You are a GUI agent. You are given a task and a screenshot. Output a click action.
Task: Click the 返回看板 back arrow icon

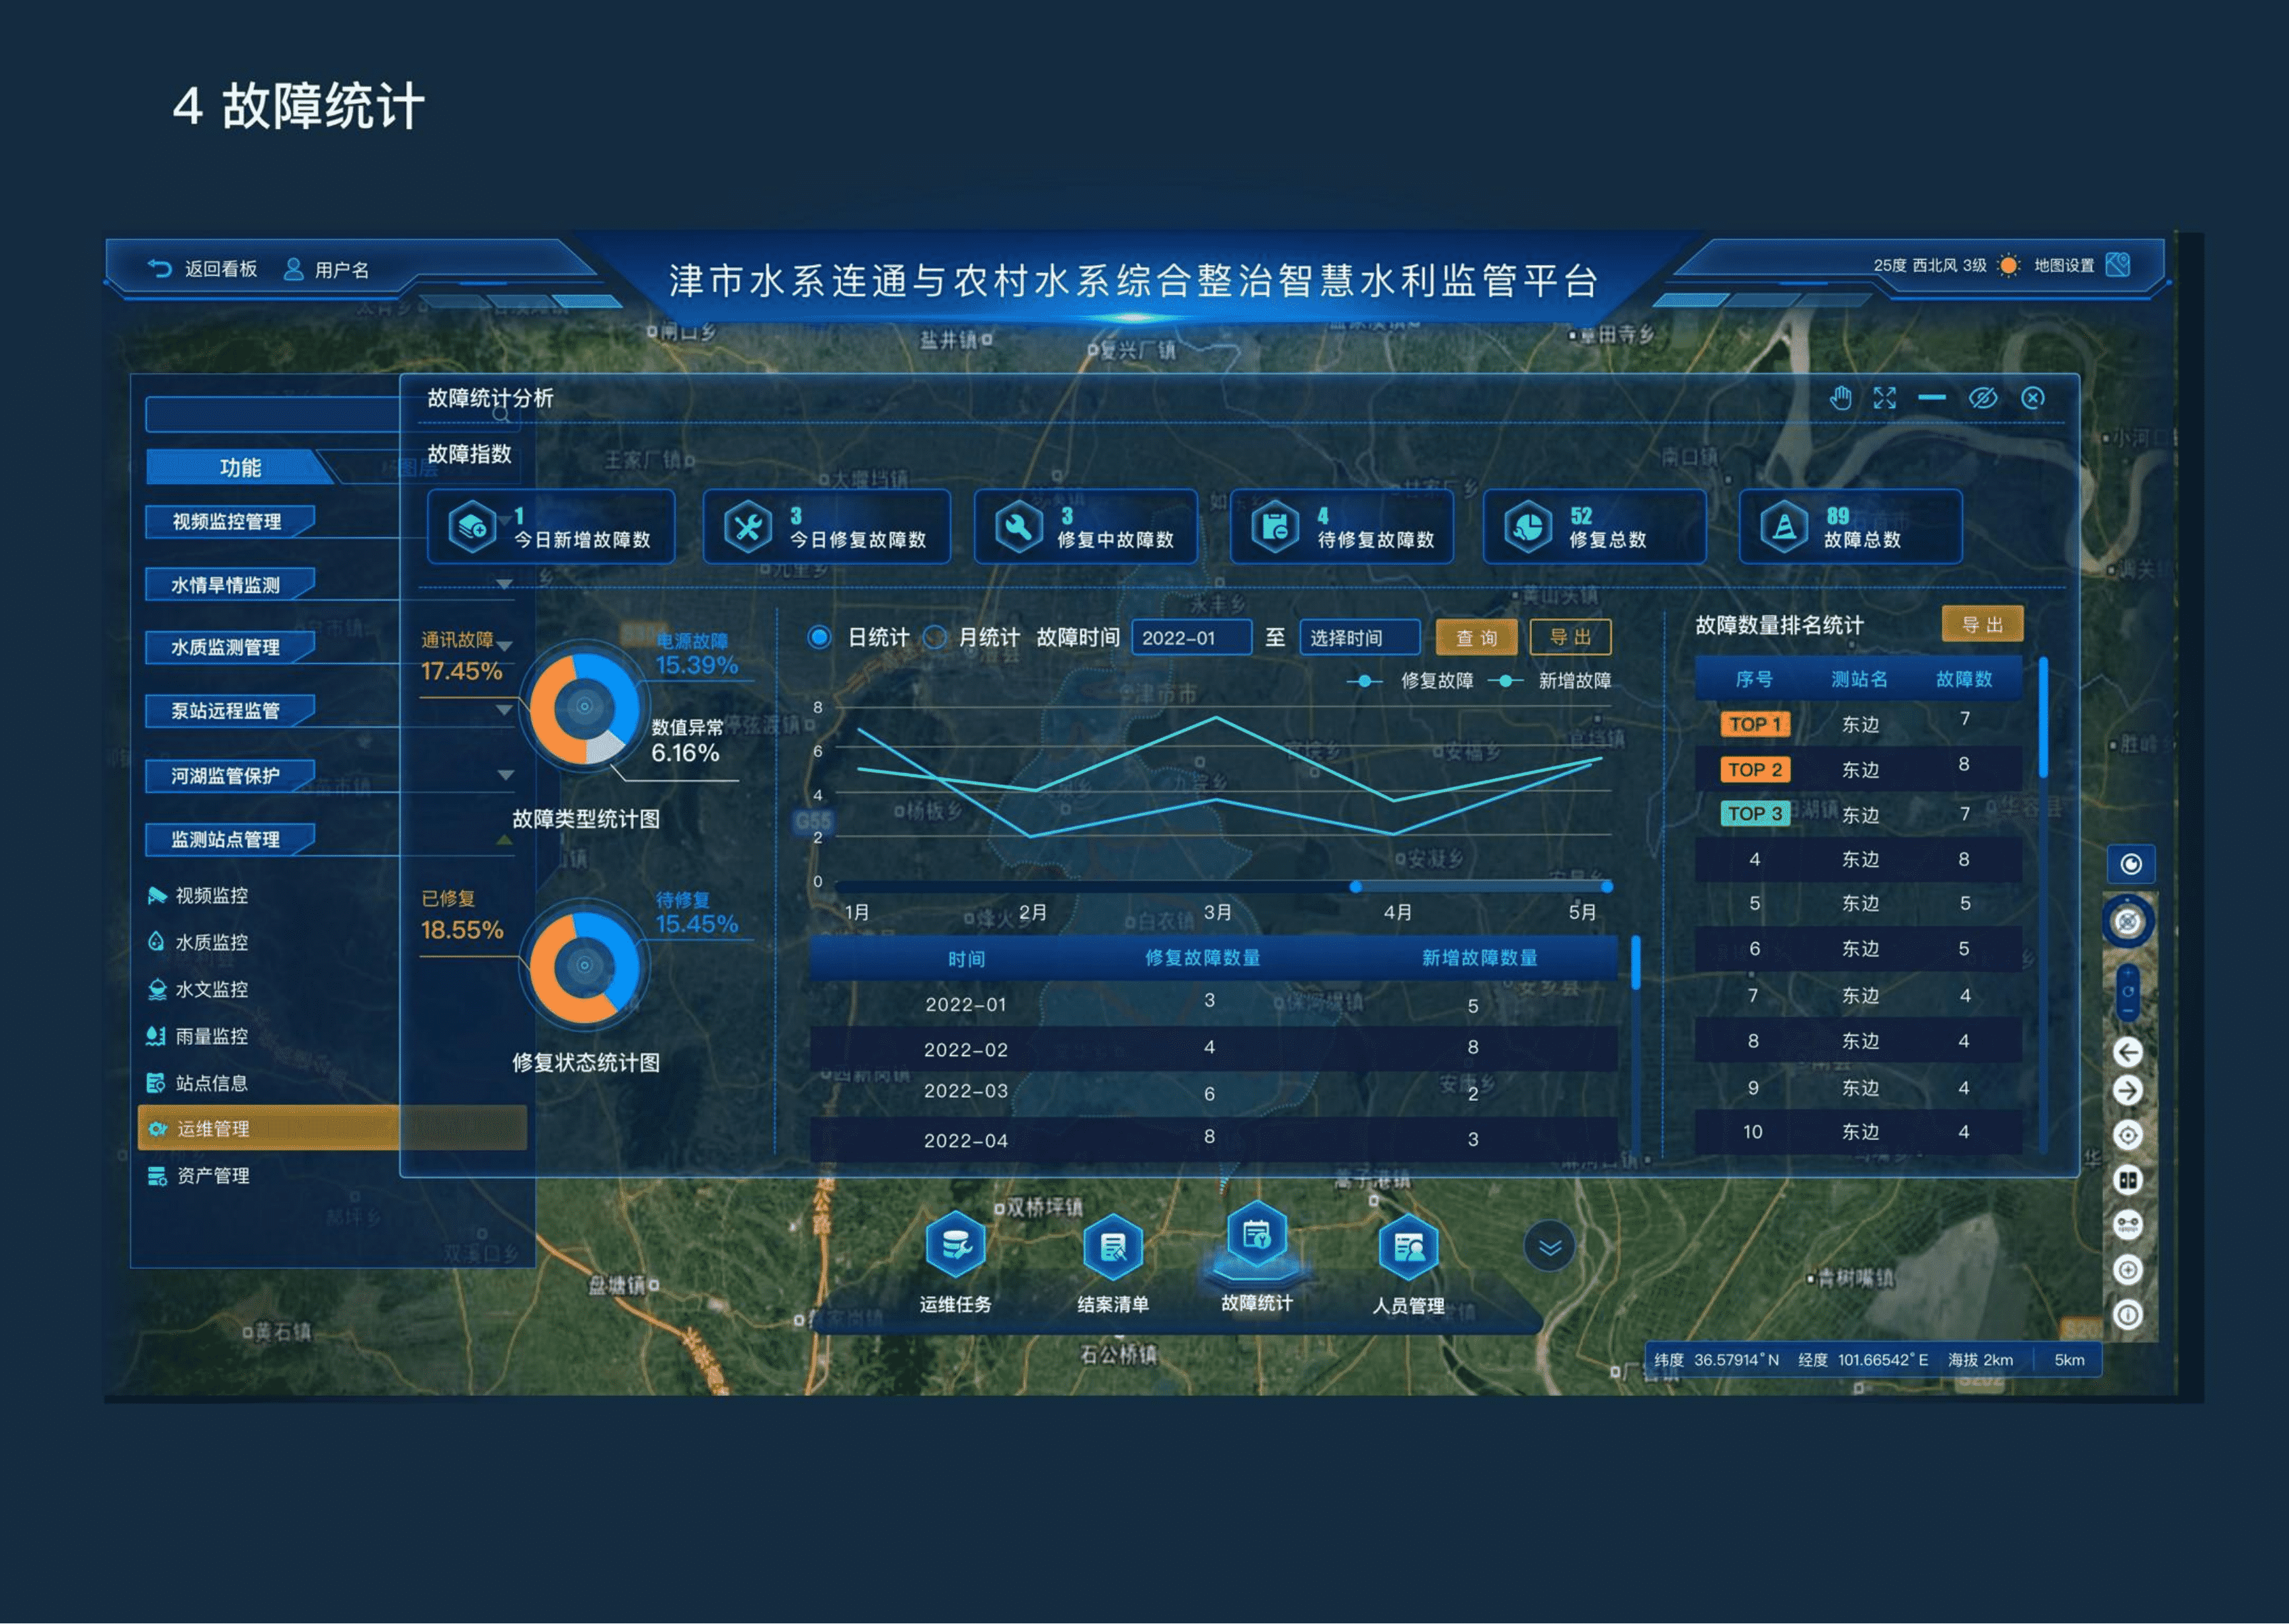pos(160,268)
